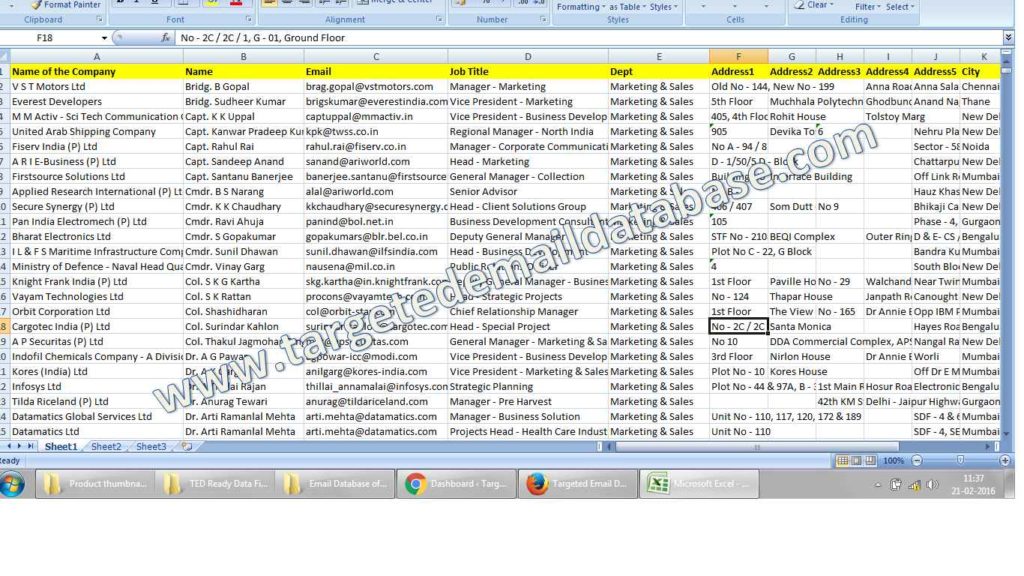Switch to Chrome Dashboard window

[x=455, y=484]
